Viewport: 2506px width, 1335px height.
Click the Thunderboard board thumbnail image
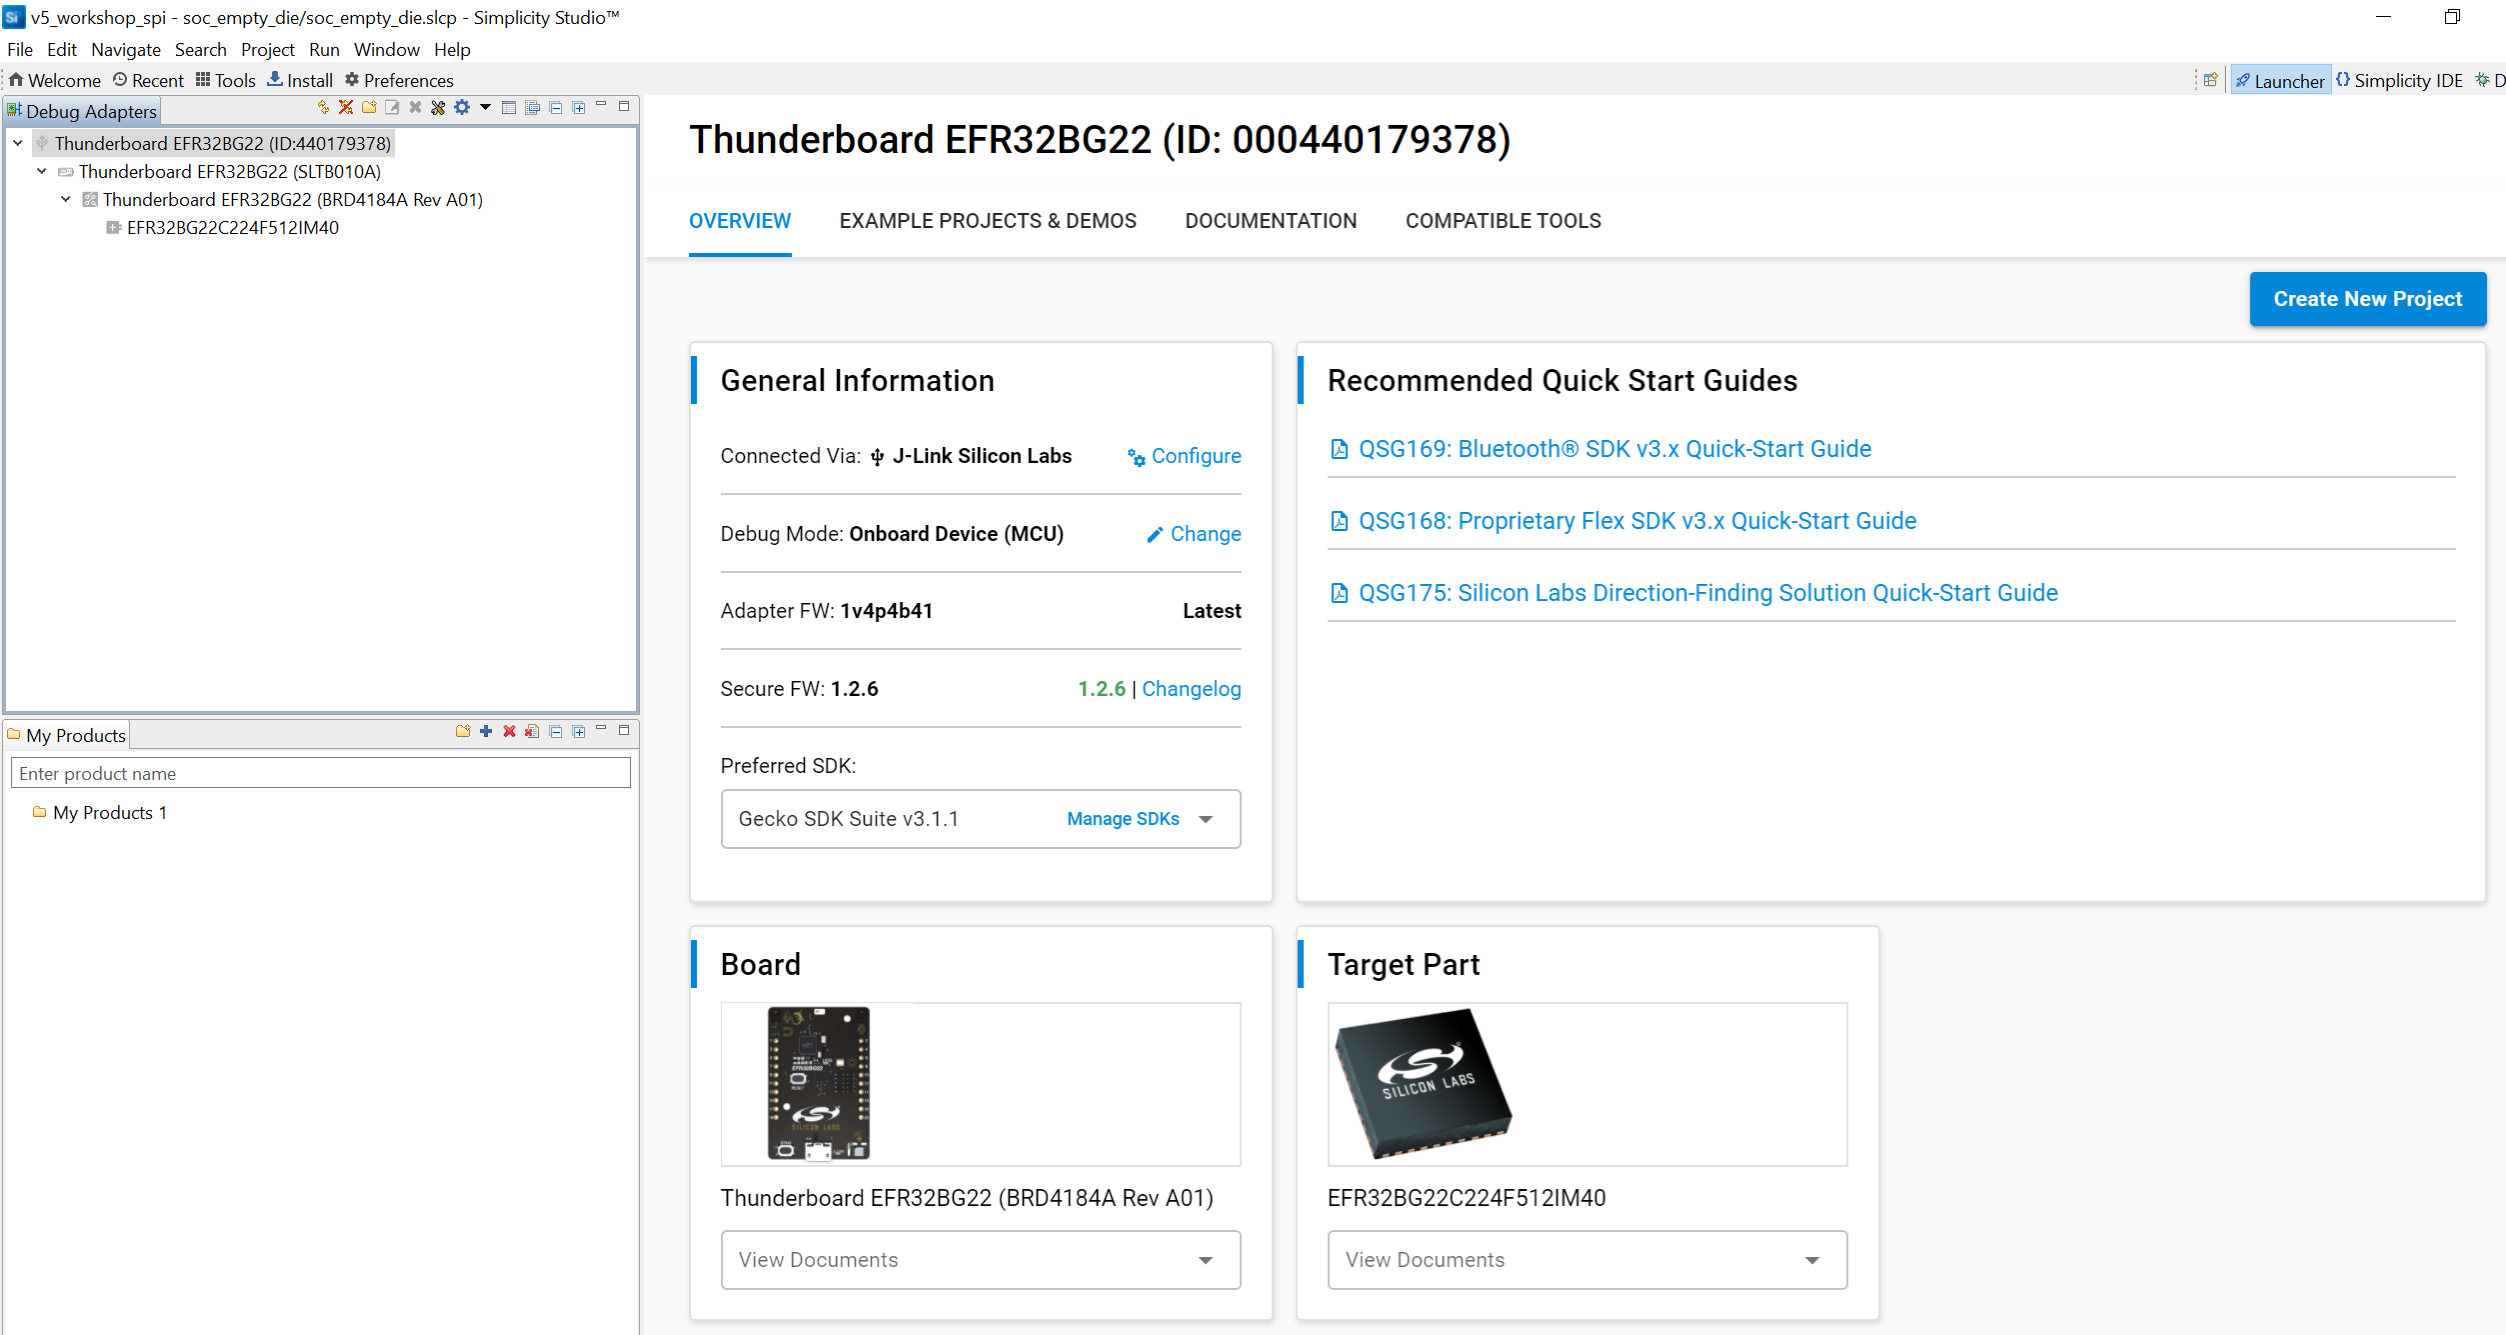(818, 1084)
